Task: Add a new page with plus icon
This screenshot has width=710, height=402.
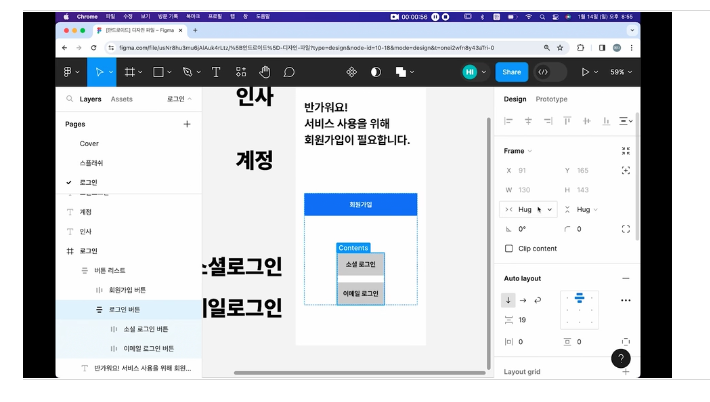Action: click(187, 124)
